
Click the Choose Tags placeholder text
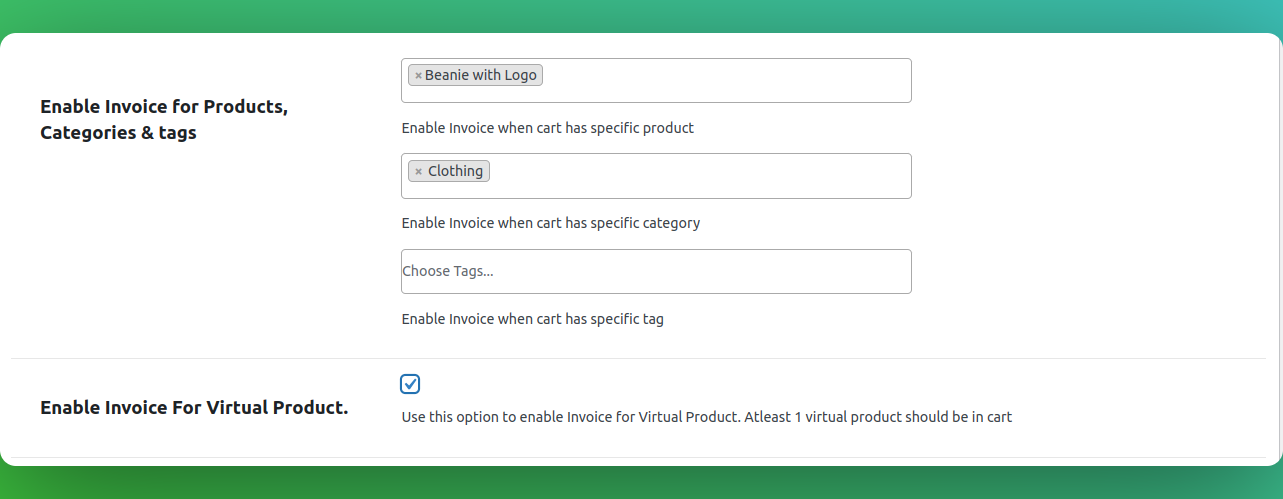[x=448, y=271]
